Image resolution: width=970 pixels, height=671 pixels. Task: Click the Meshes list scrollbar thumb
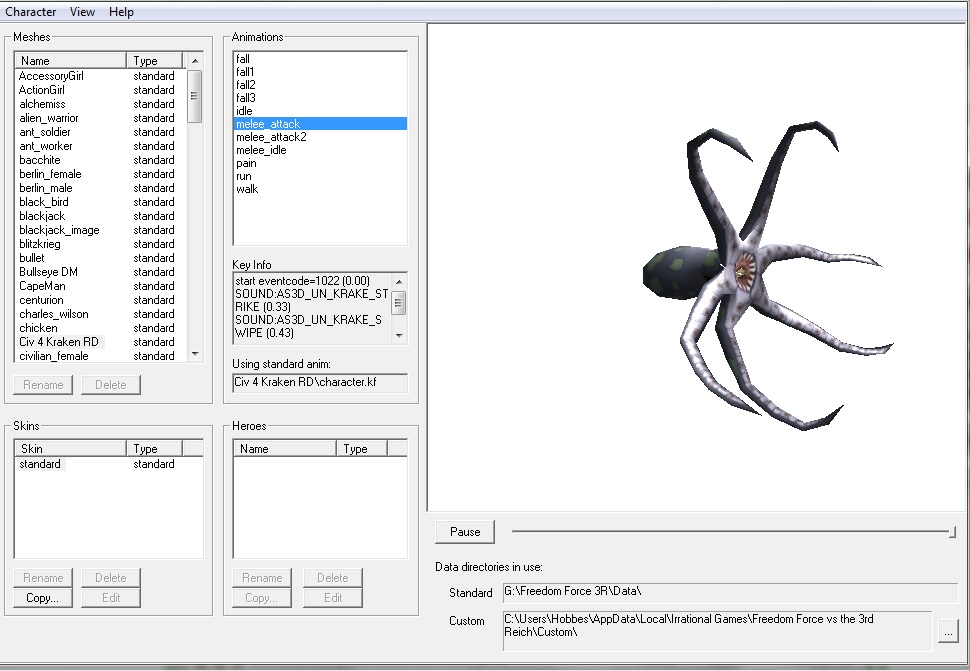coord(194,96)
